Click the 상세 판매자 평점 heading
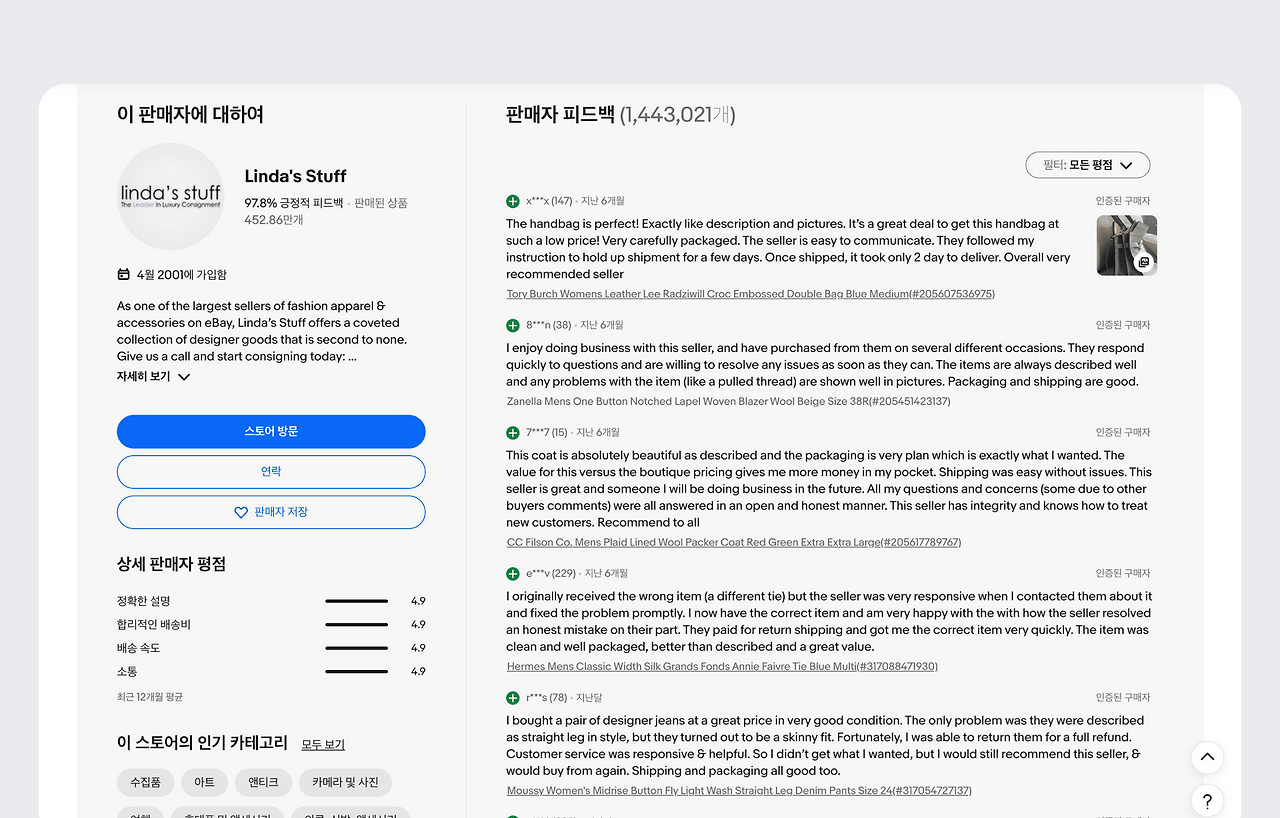 pos(171,564)
